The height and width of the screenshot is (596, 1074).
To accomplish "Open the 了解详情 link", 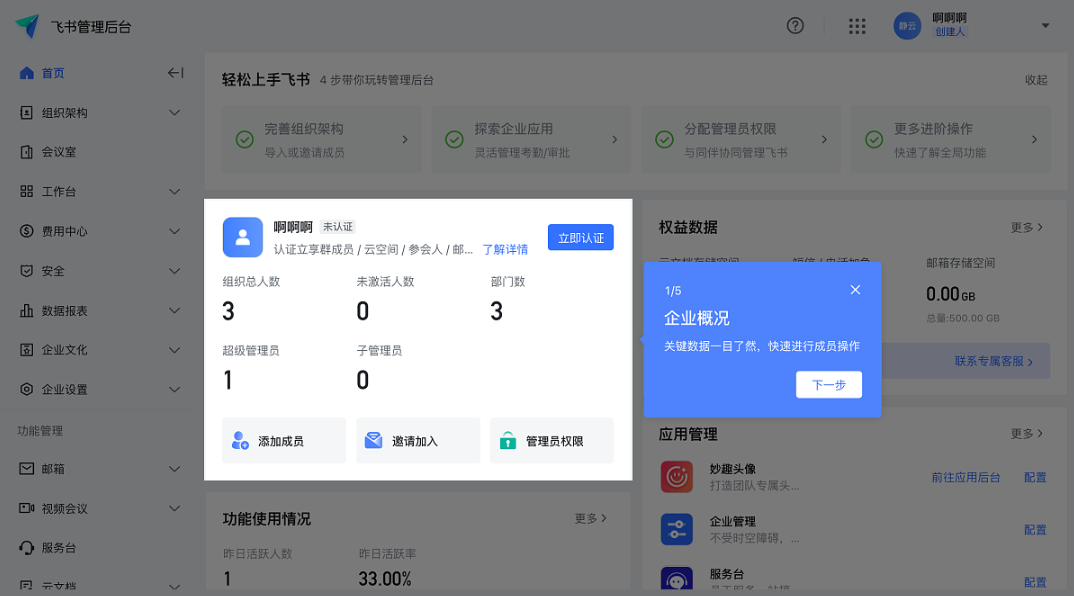I will point(505,249).
